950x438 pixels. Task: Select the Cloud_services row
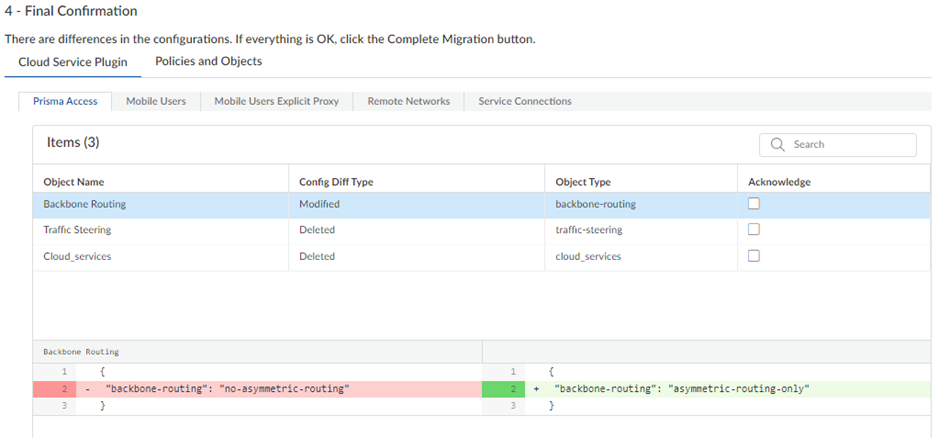pos(160,256)
